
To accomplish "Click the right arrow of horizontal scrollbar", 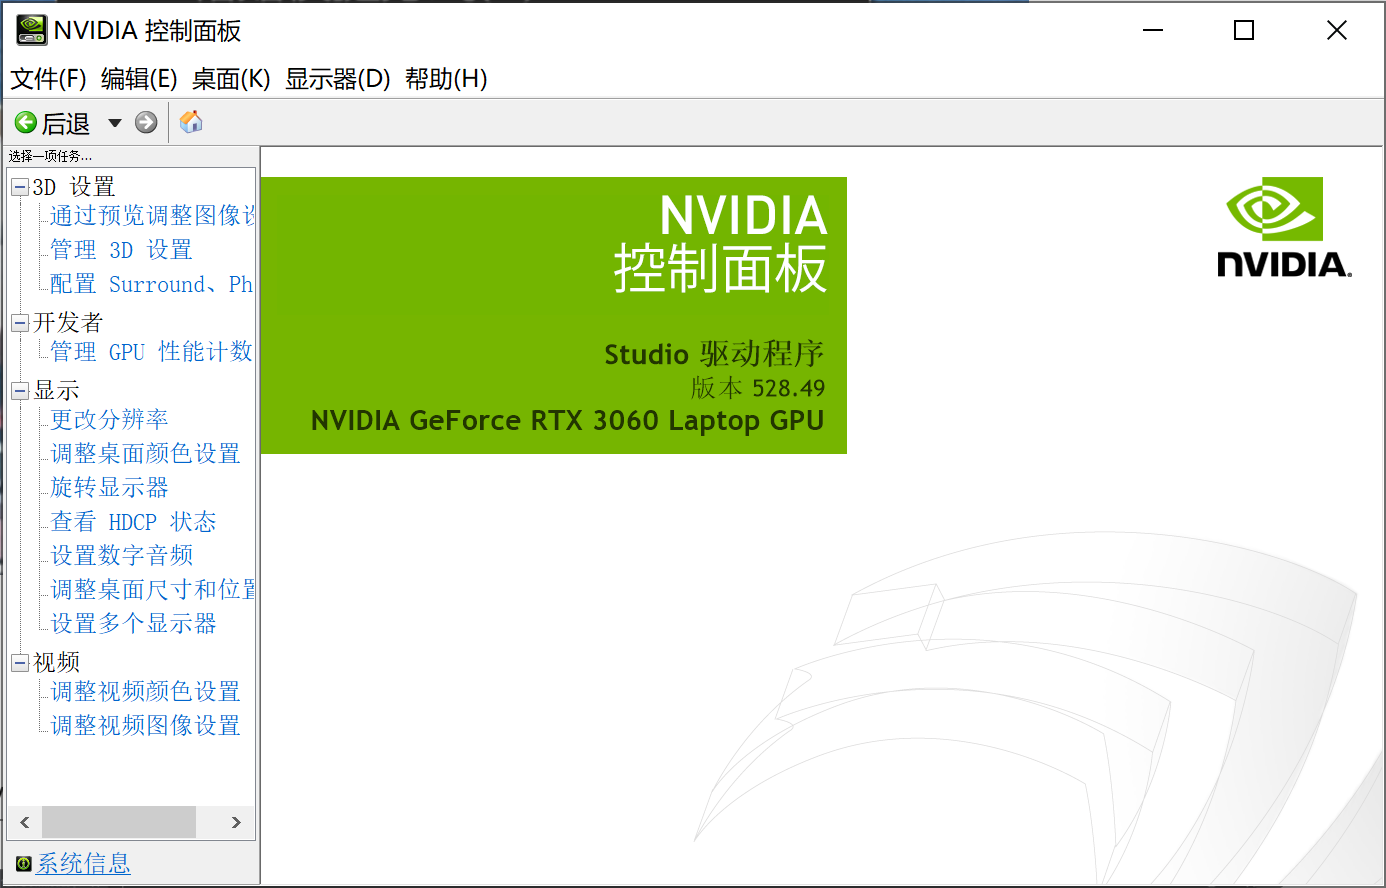I will tap(237, 822).
